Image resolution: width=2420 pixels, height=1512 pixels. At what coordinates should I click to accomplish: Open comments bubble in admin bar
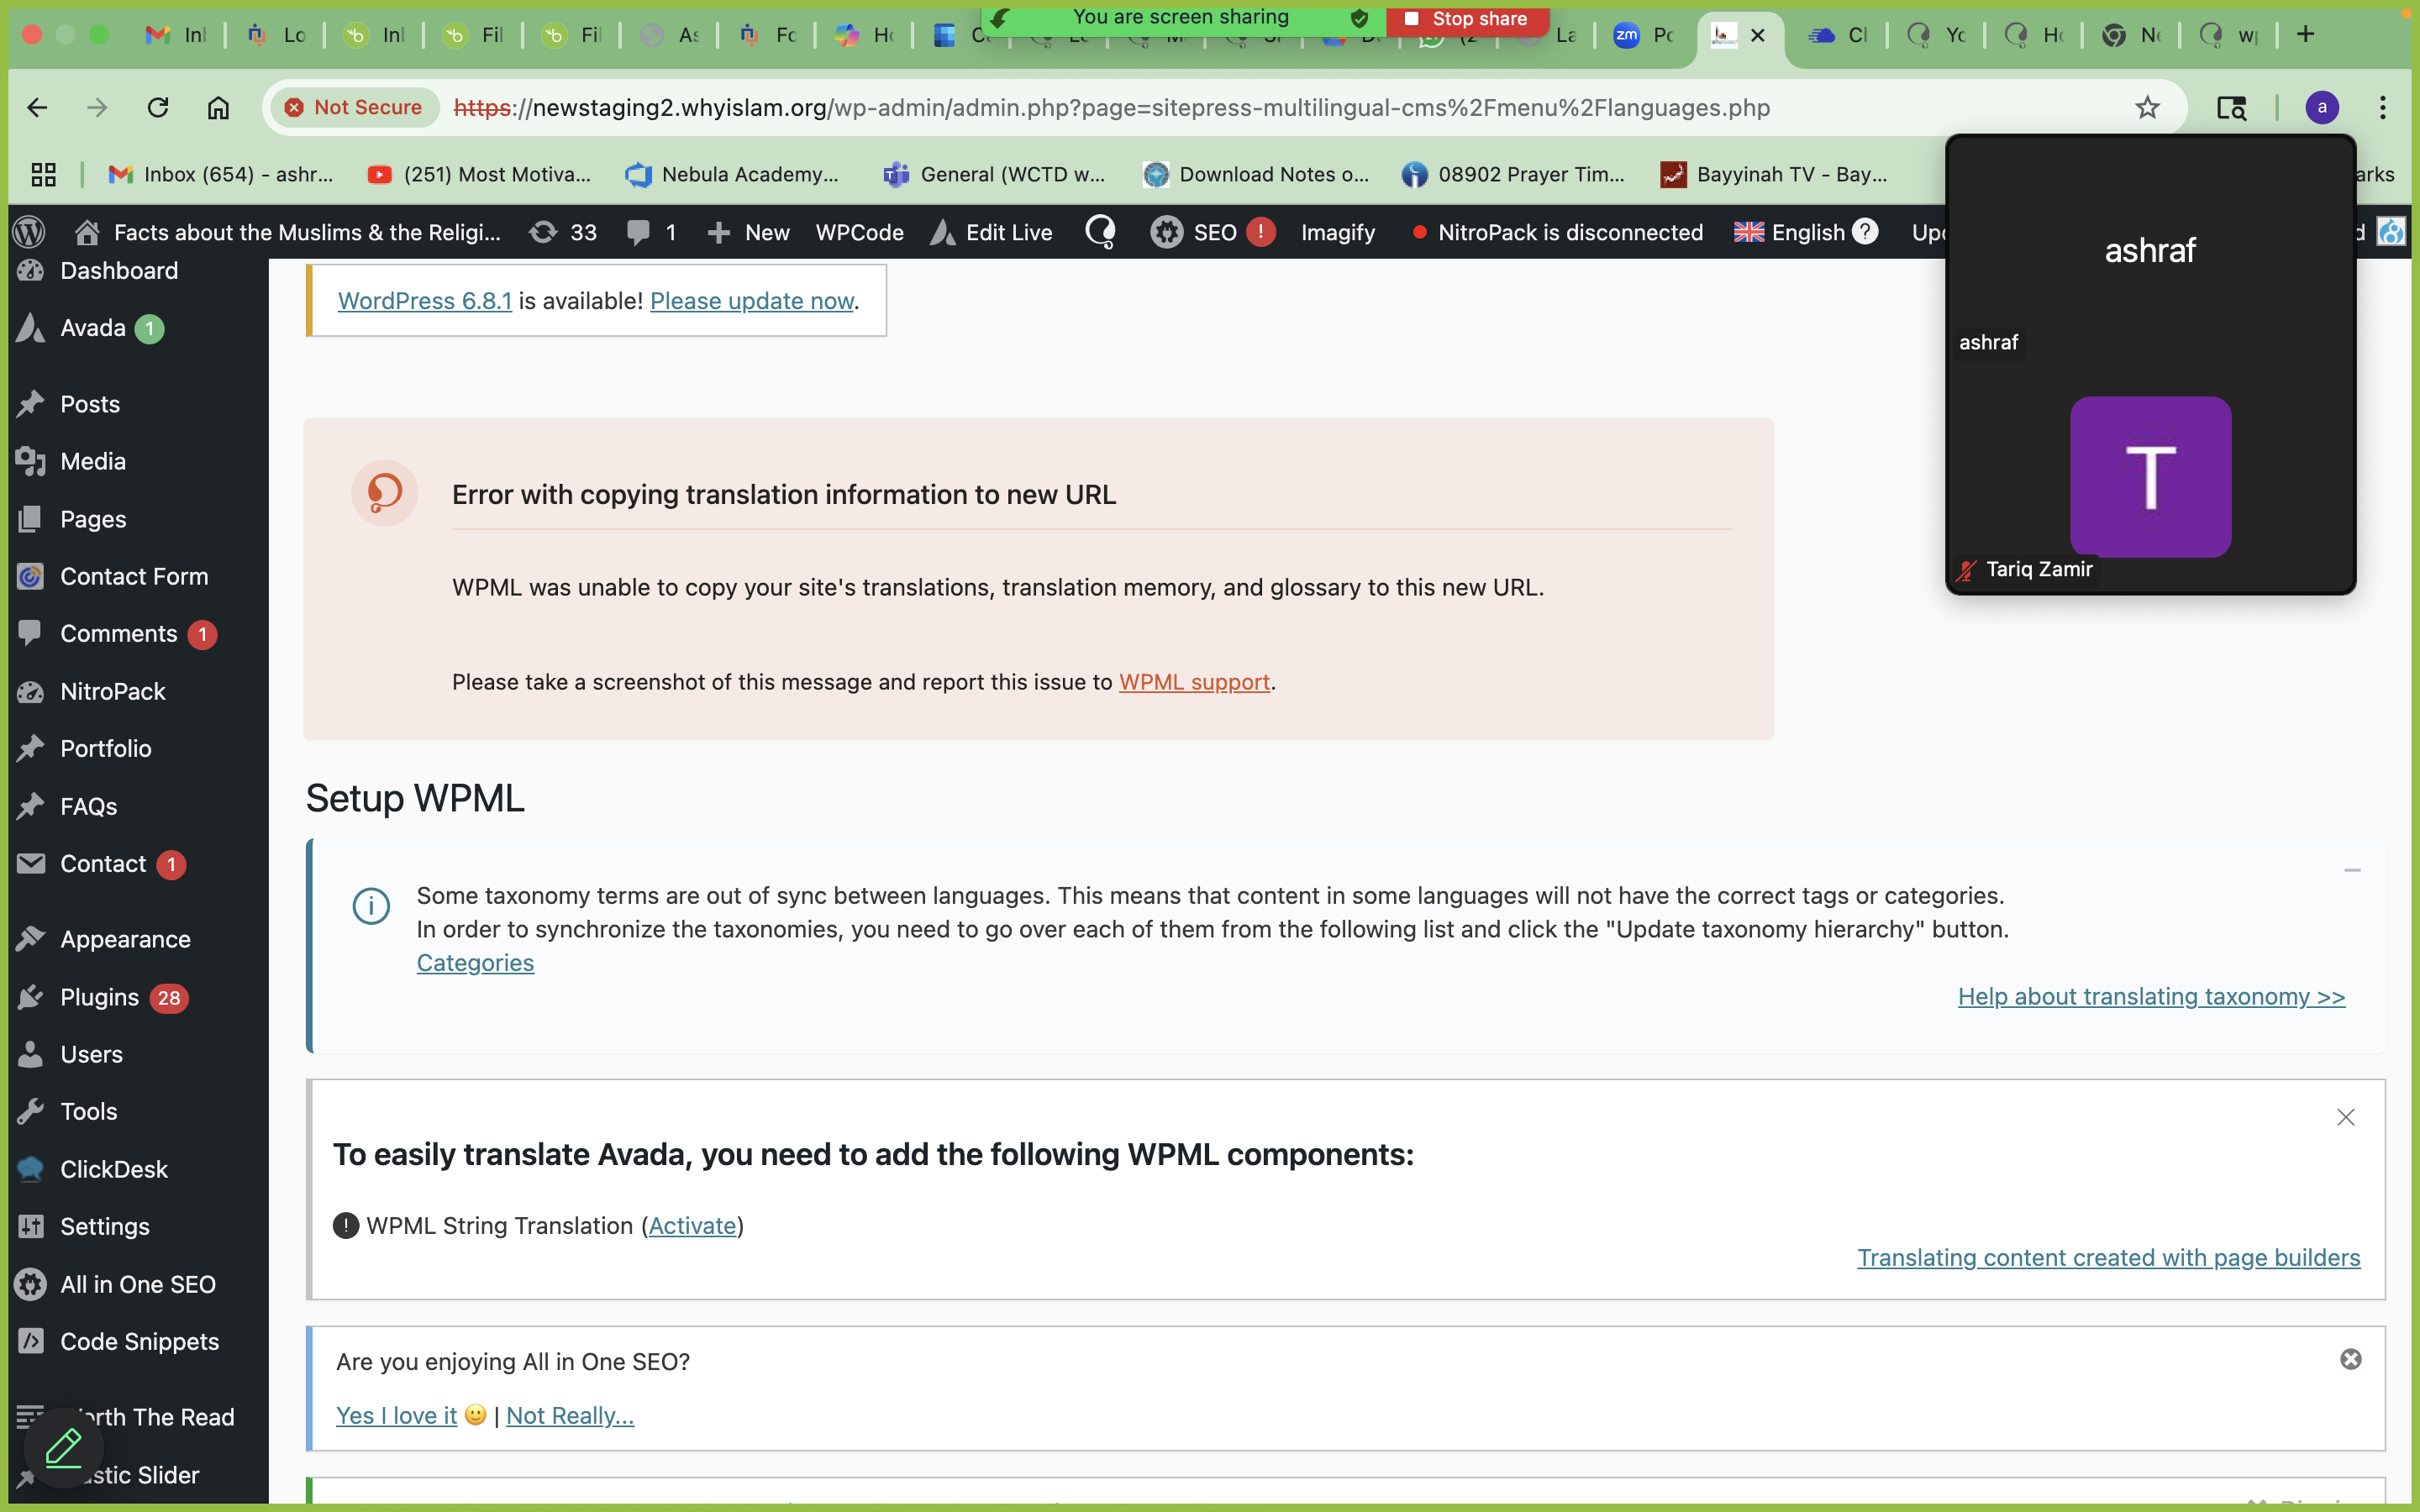pyautogui.click(x=651, y=232)
